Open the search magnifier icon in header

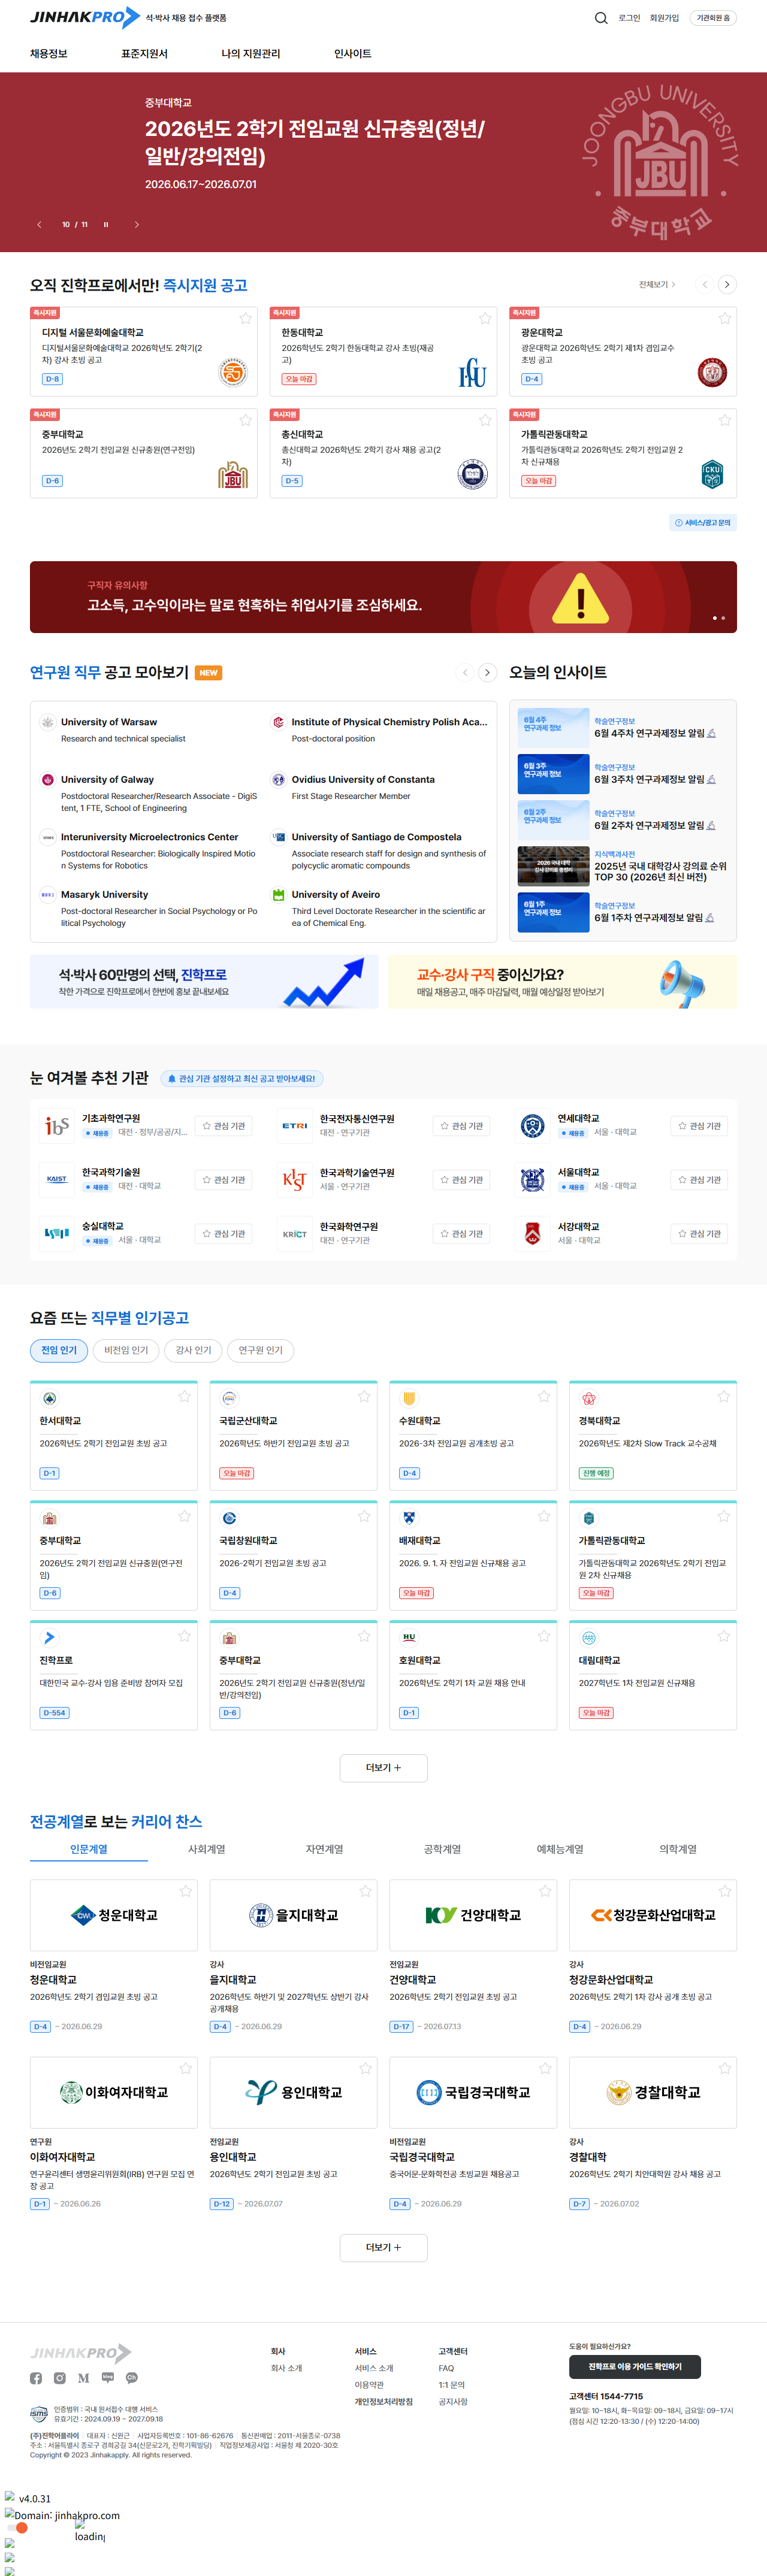pos(601,18)
